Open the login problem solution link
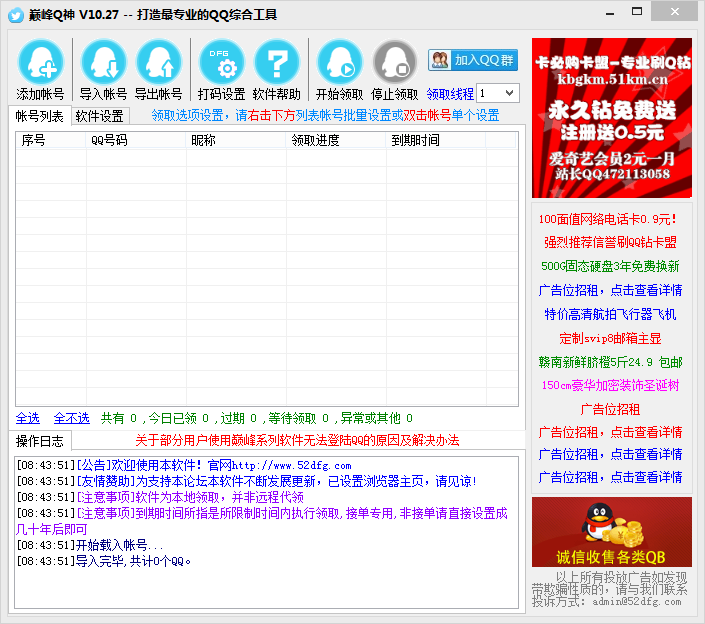This screenshot has height=624, width=705. coord(297,440)
